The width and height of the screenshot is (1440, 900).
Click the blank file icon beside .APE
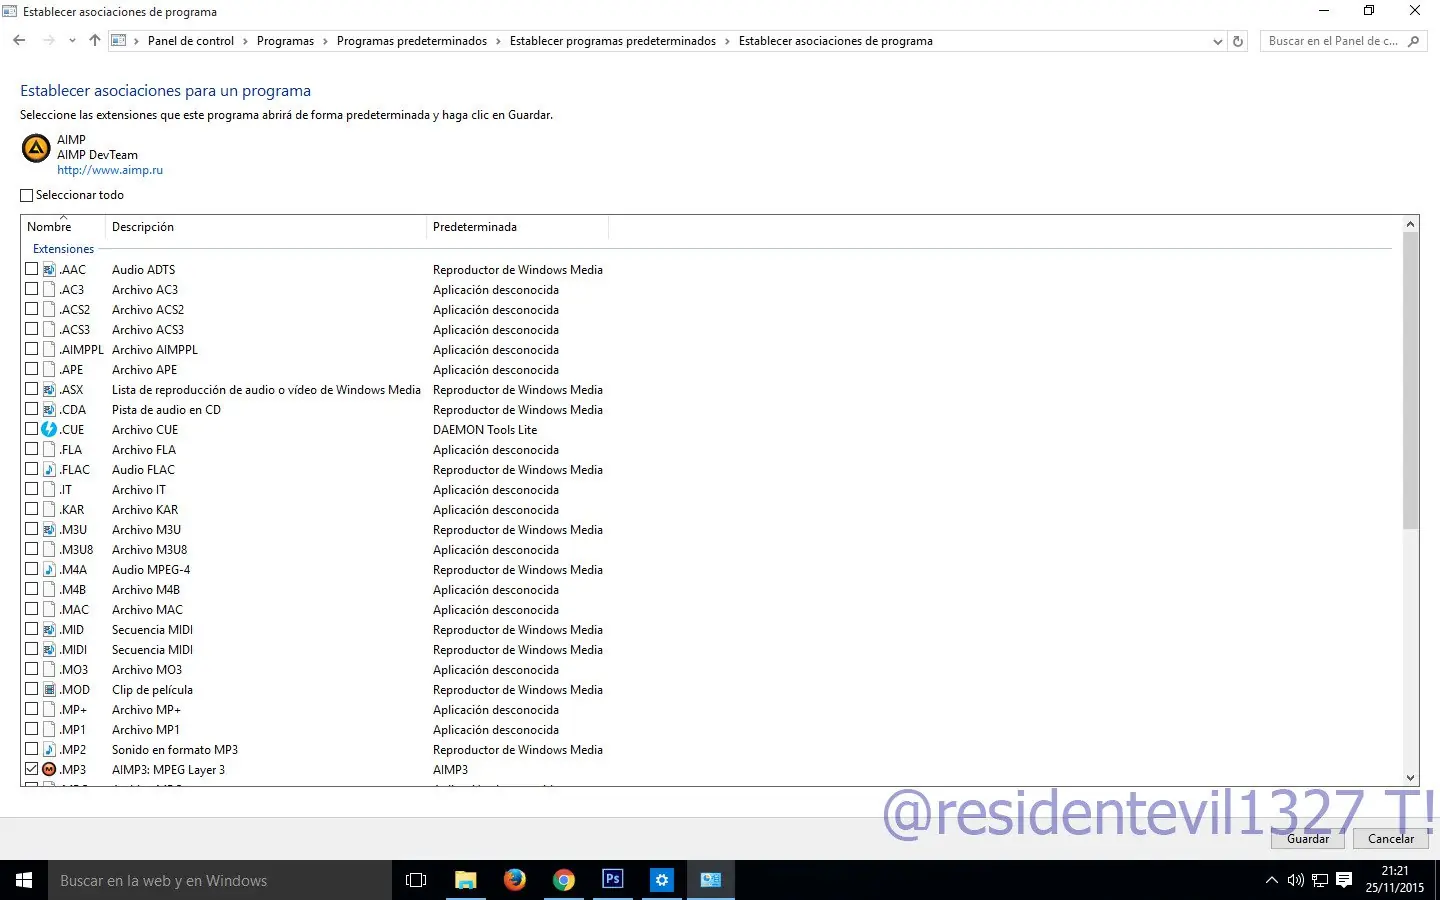pos(49,369)
